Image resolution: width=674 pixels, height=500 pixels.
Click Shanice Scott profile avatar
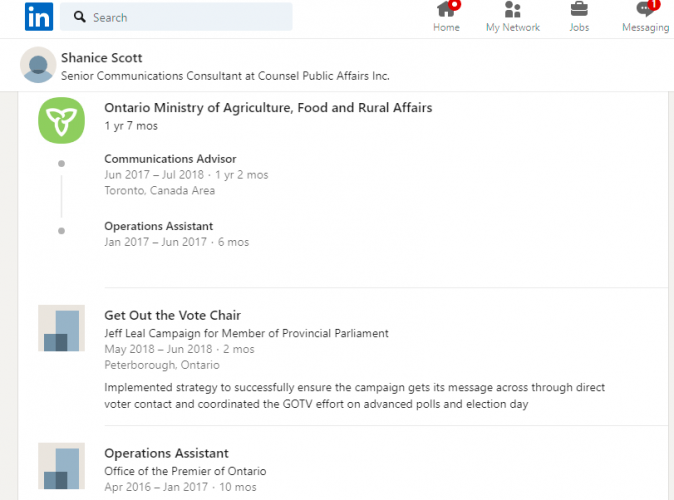pyautogui.click(x=38, y=65)
